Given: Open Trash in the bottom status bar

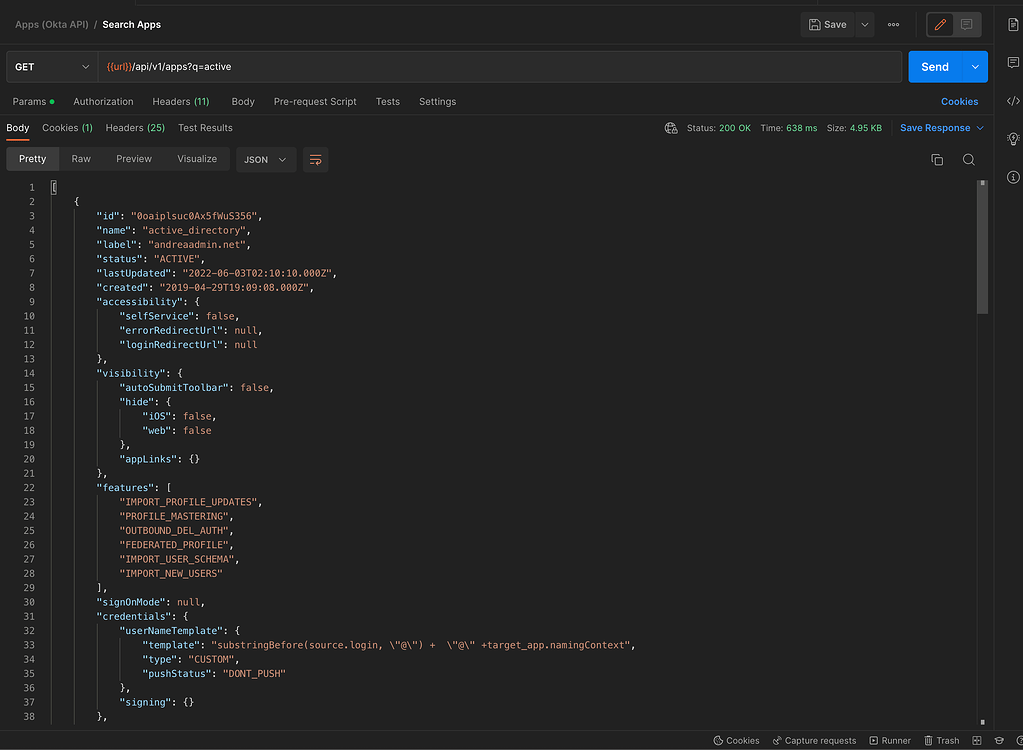Looking at the screenshot, I should click(x=941, y=741).
